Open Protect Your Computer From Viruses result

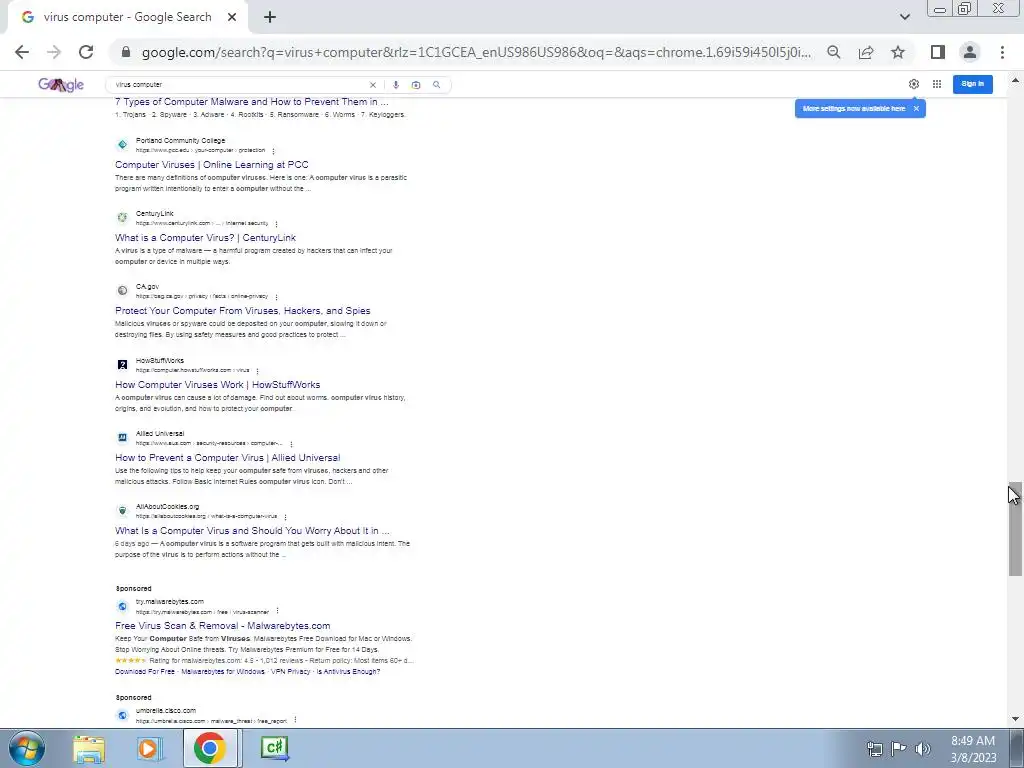[x=242, y=311]
